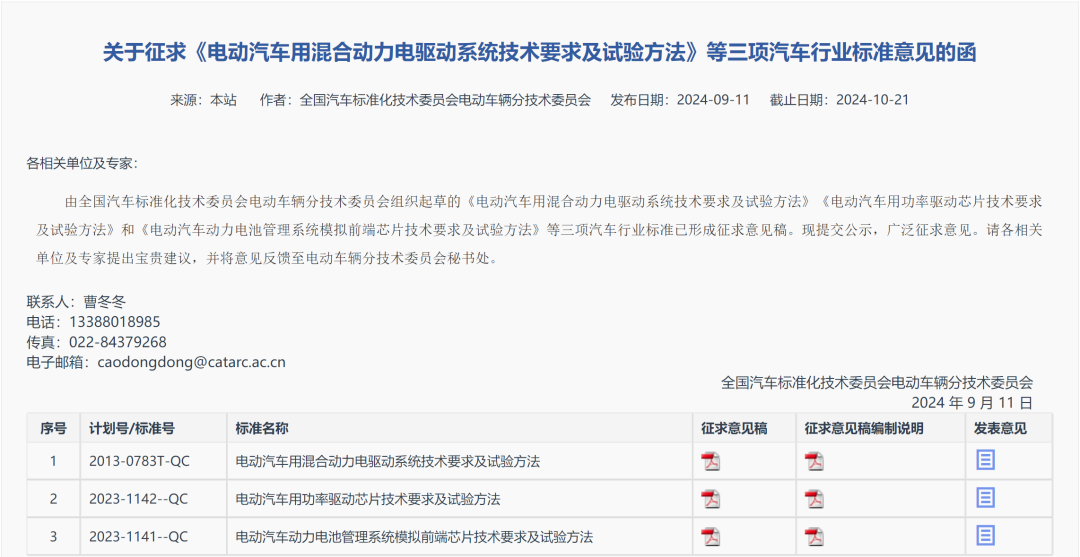Click fax number 022-84379268
1080x557 pixels.
pos(118,342)
